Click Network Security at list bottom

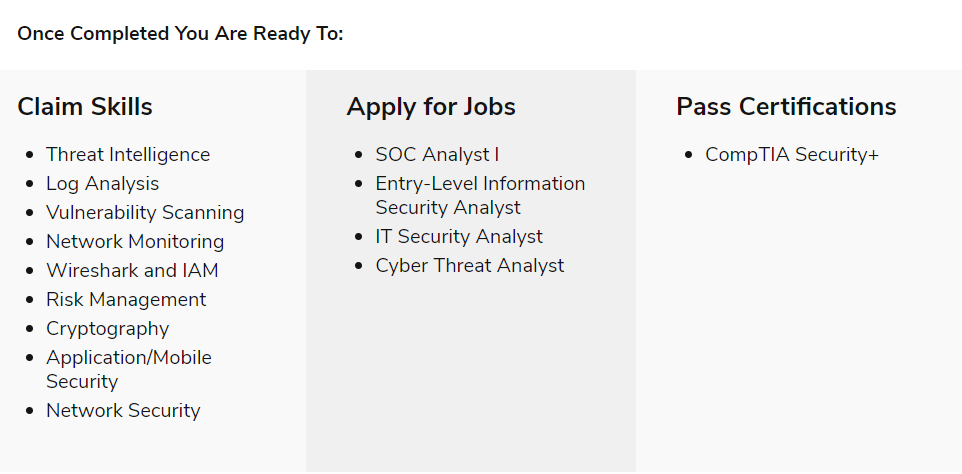click(x=123, y=410)
